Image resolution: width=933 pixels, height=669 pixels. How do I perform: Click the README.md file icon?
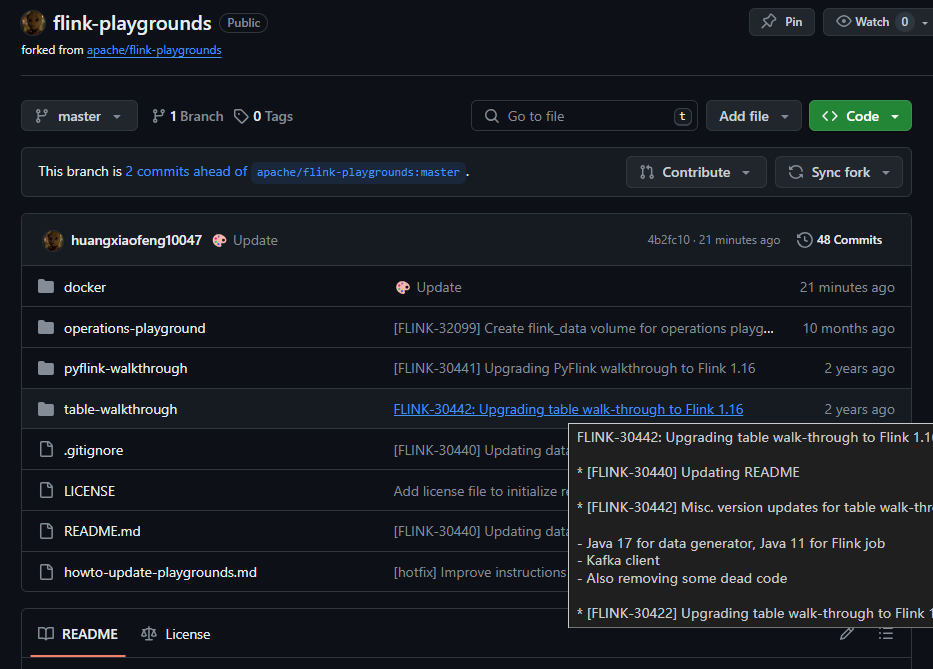pyautogui.click(x=46, y=530)
